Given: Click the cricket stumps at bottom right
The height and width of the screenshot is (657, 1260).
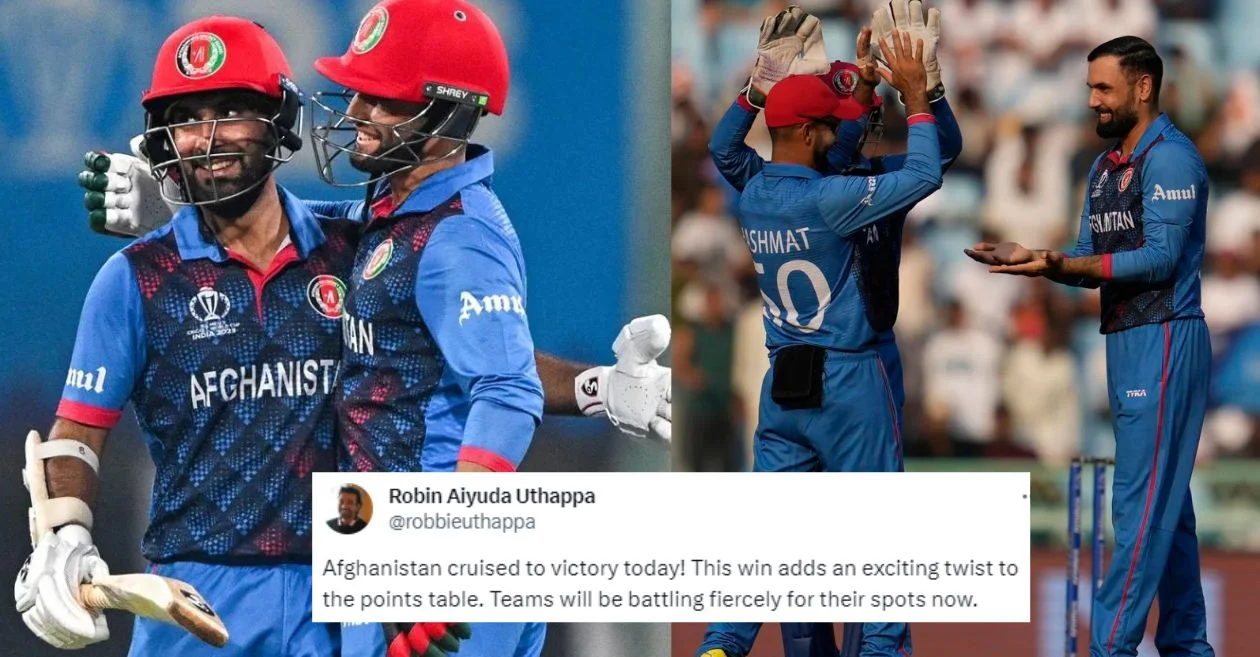Looking at the screenshot, I should point(1089,557).
